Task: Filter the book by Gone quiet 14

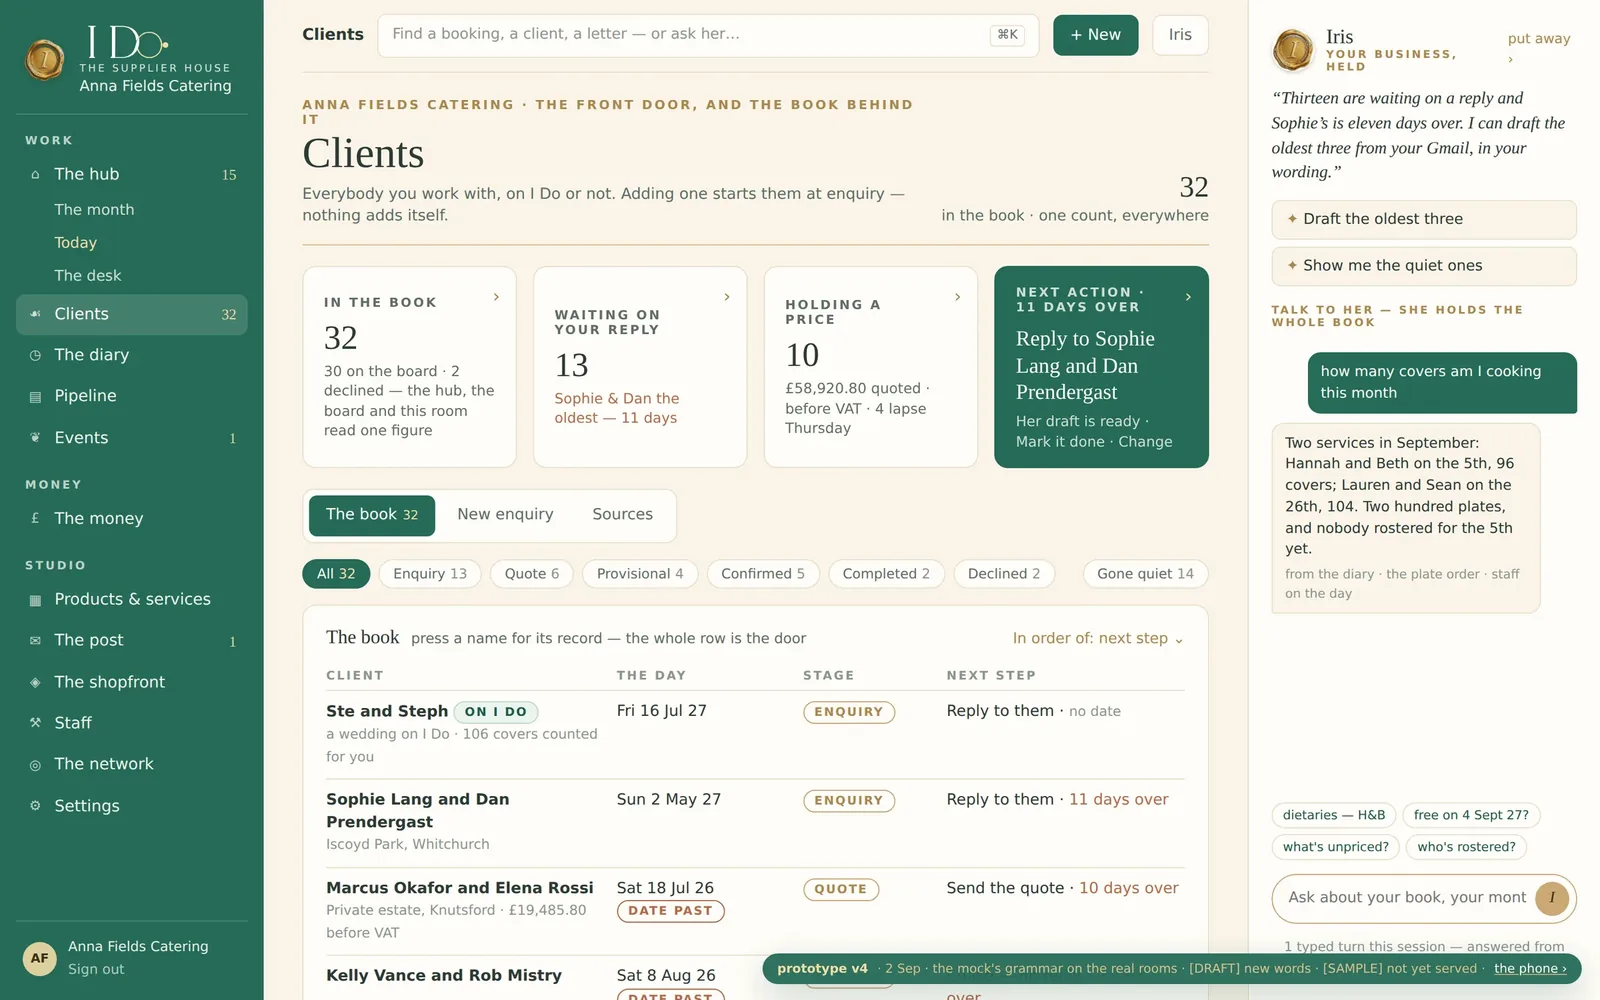Action: pos(1146,574)
